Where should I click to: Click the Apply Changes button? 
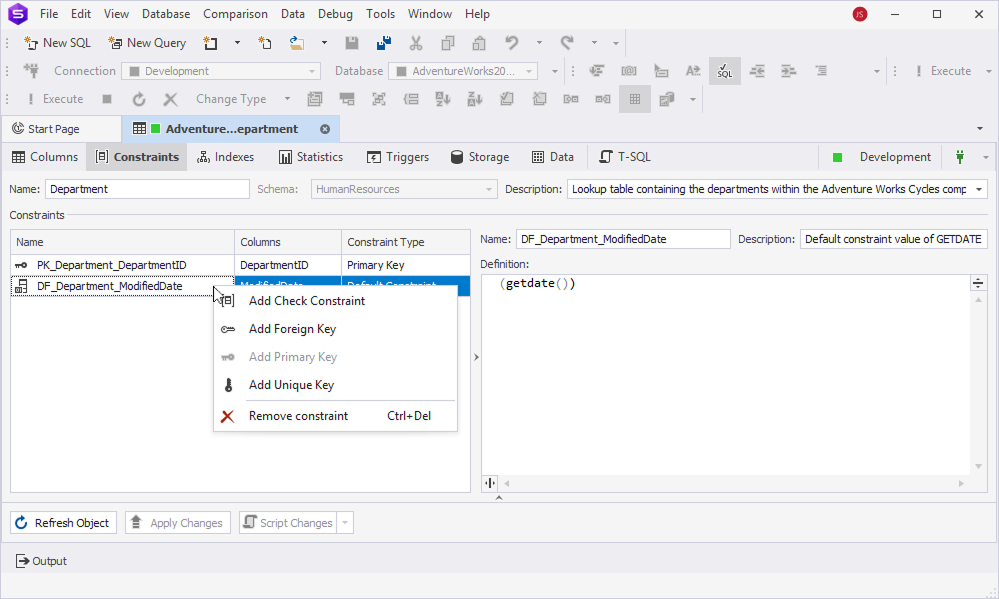pyautogui.click(x=178, y=523)
